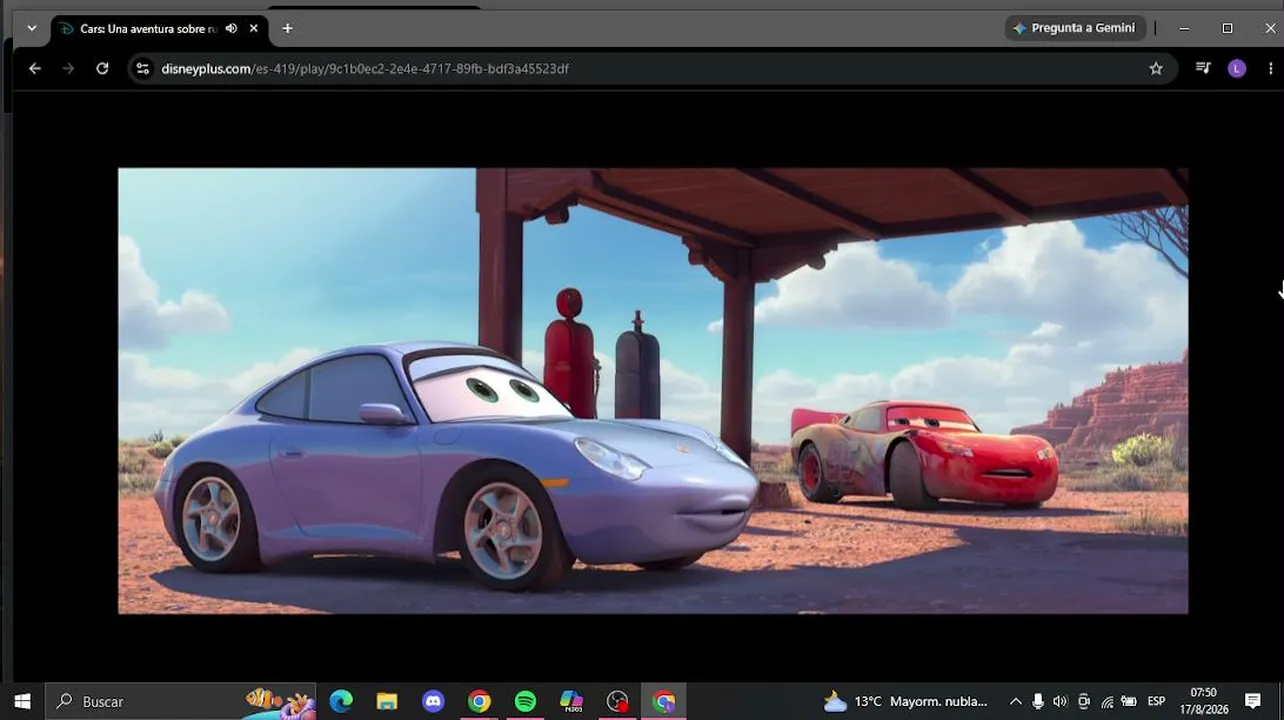Open Spotify from the taskbar
This screenshot has width=1284, height=720.
(525, 701)
